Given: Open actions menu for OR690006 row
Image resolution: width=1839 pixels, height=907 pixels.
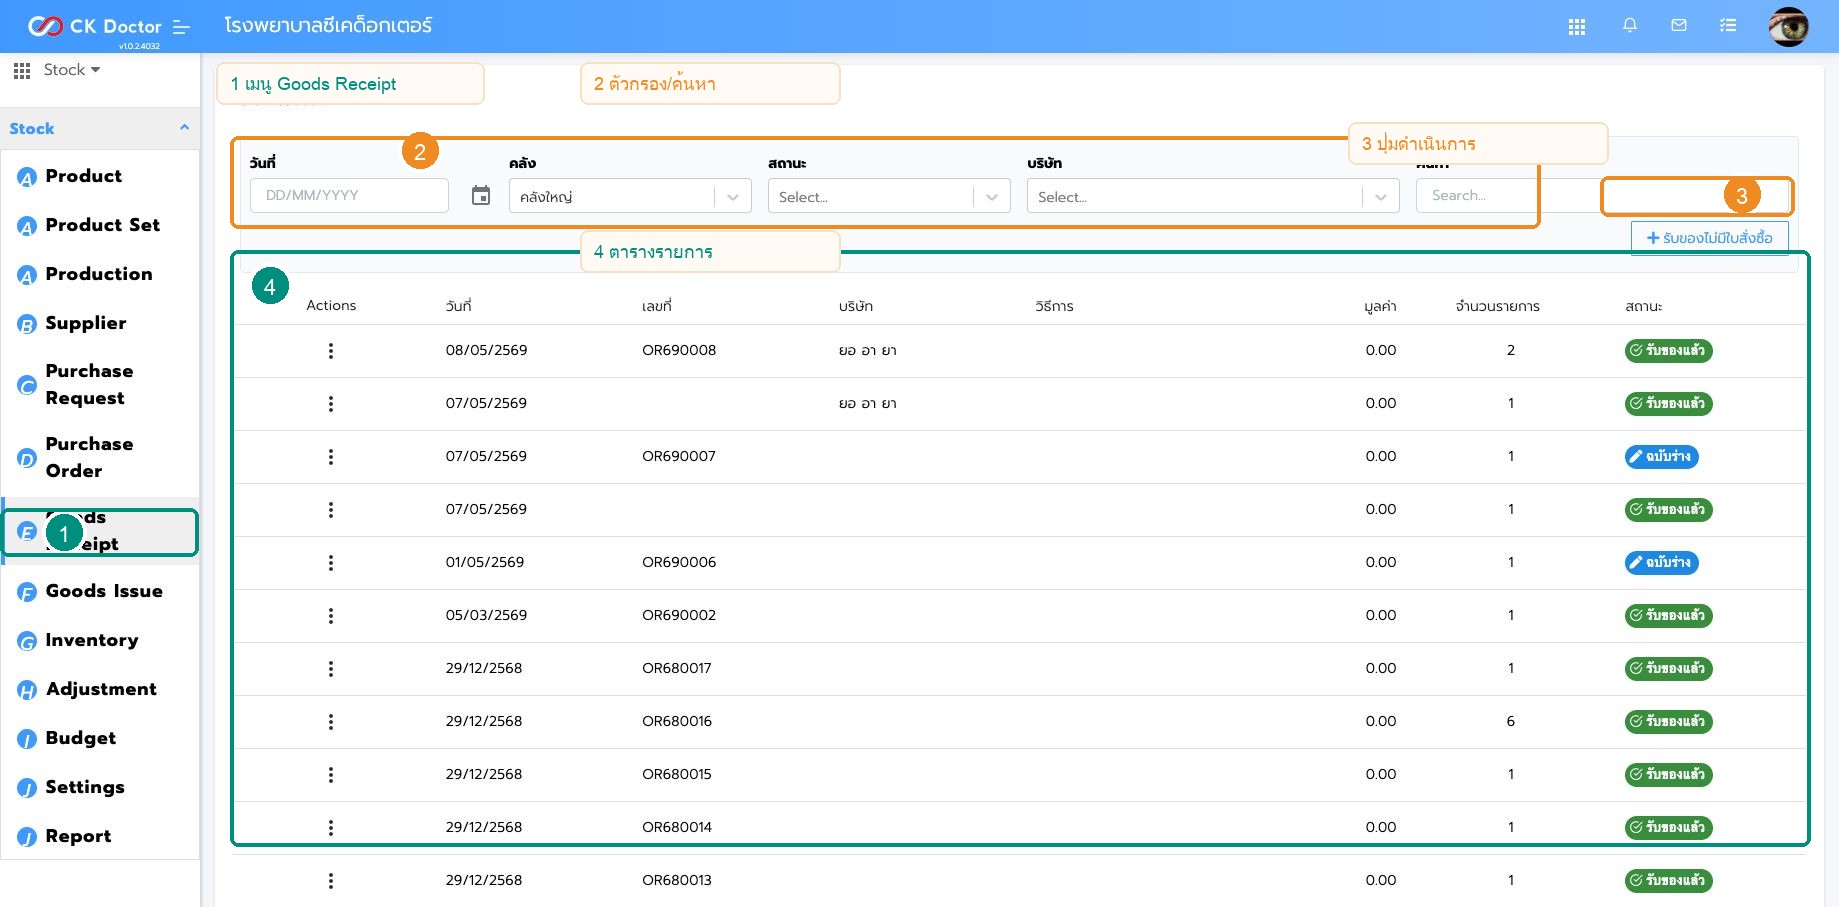Looking at the screenshot, I should pyautogui.click(x=331, y=563).
